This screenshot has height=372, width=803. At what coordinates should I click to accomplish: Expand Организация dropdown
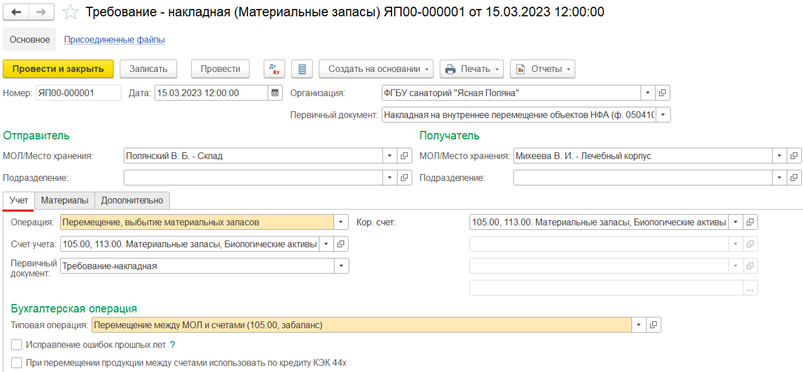pyautogui.click(x=648, y=93)
